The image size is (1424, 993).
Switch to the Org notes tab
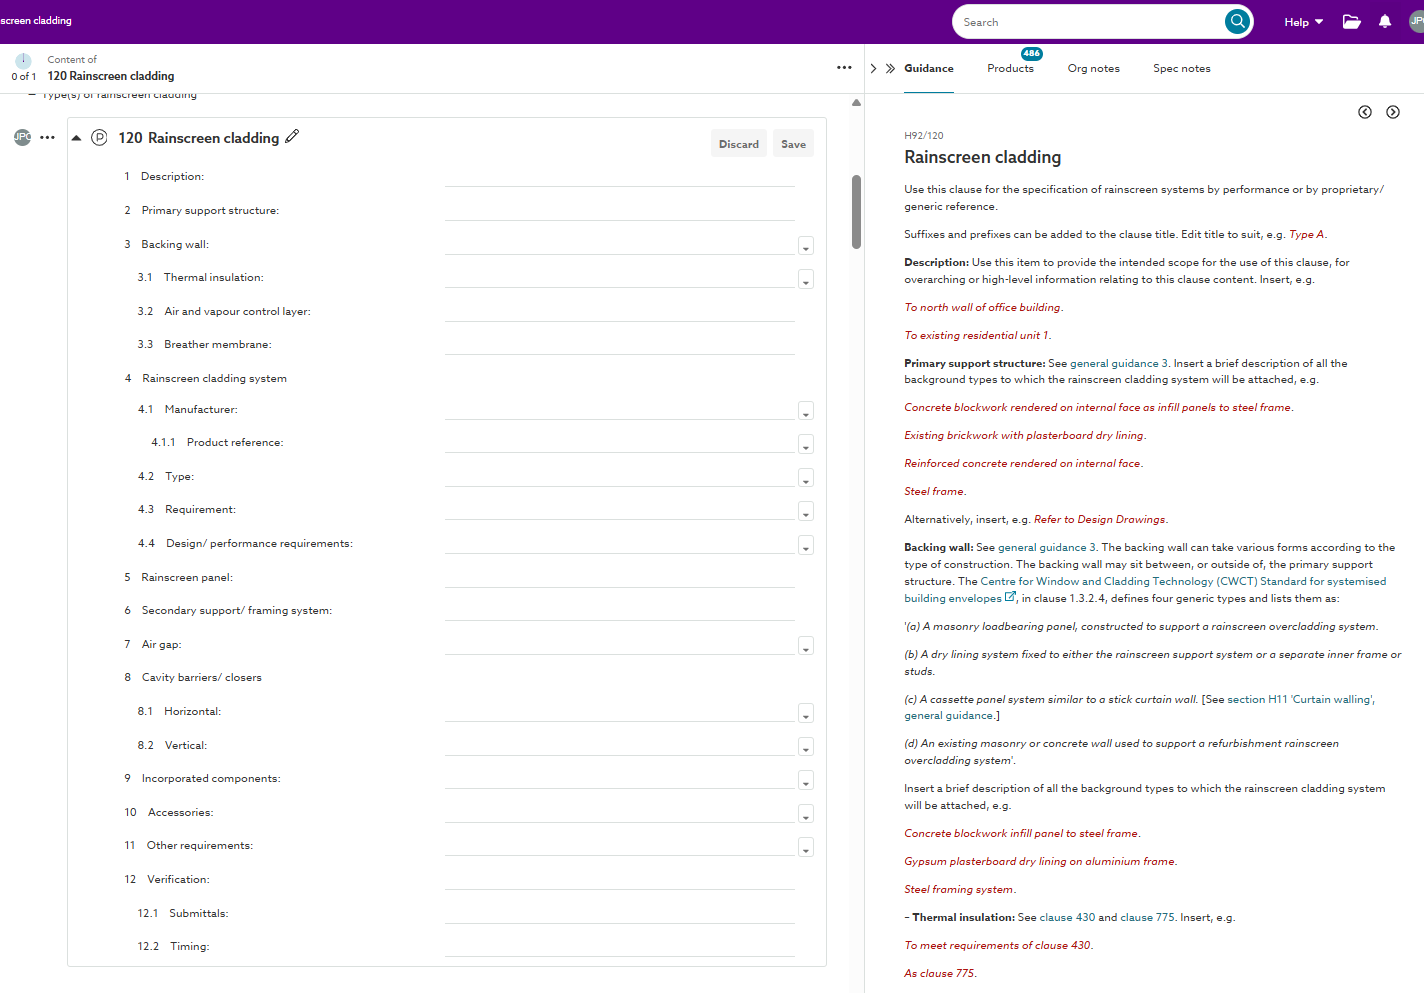pos(1093,69)
